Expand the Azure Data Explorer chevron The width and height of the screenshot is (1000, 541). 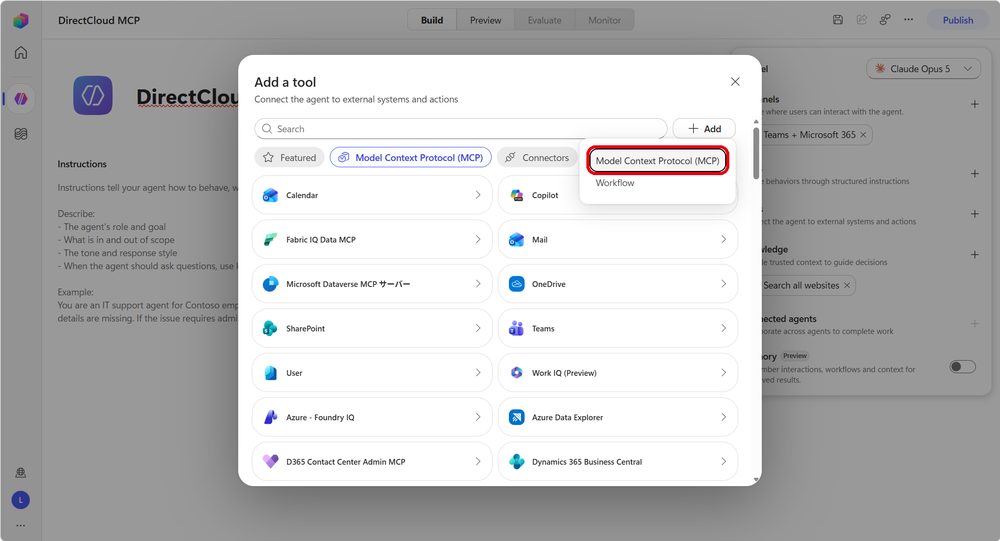[x=723, y=417]
